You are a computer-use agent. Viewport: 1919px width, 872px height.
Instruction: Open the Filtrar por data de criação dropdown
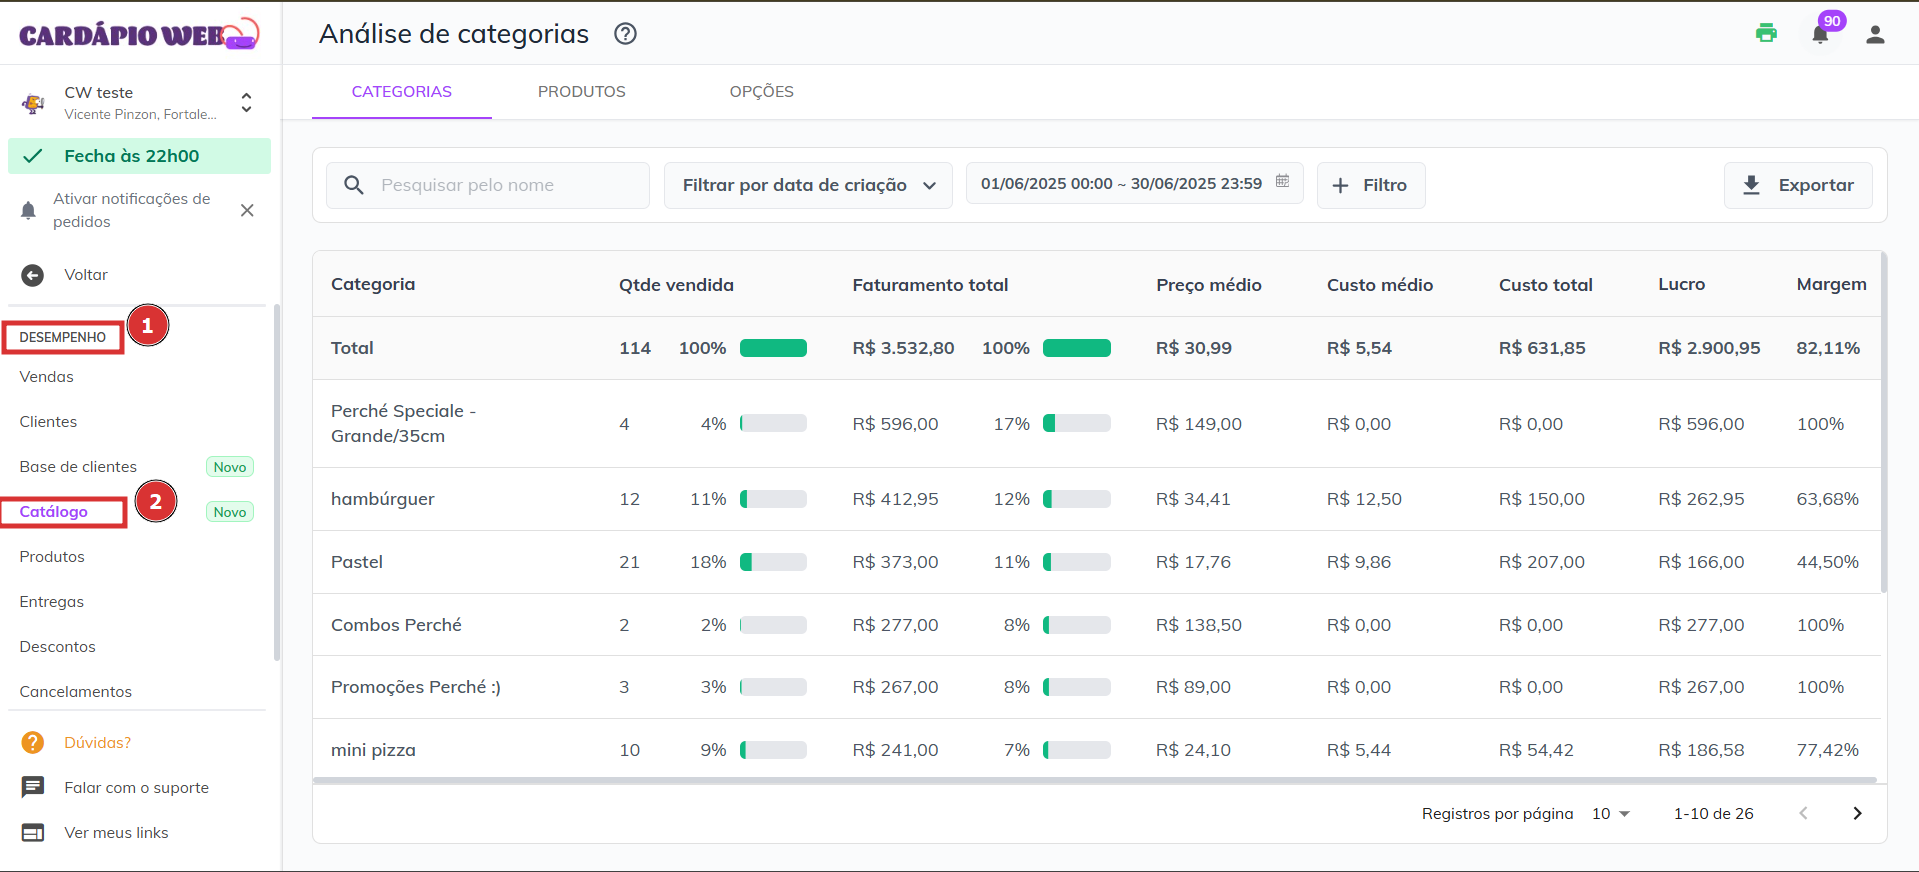[x=808, y=185]
